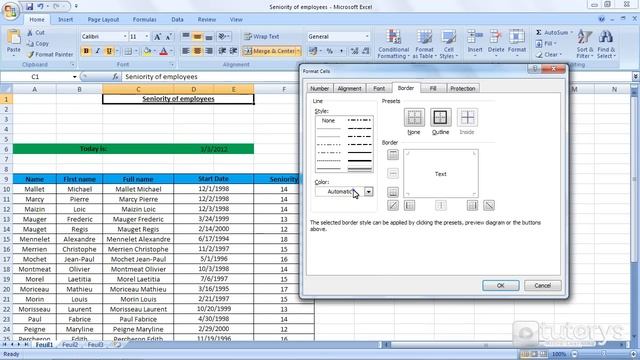Select column A header

pyautogui.click(x=34, y=89)
